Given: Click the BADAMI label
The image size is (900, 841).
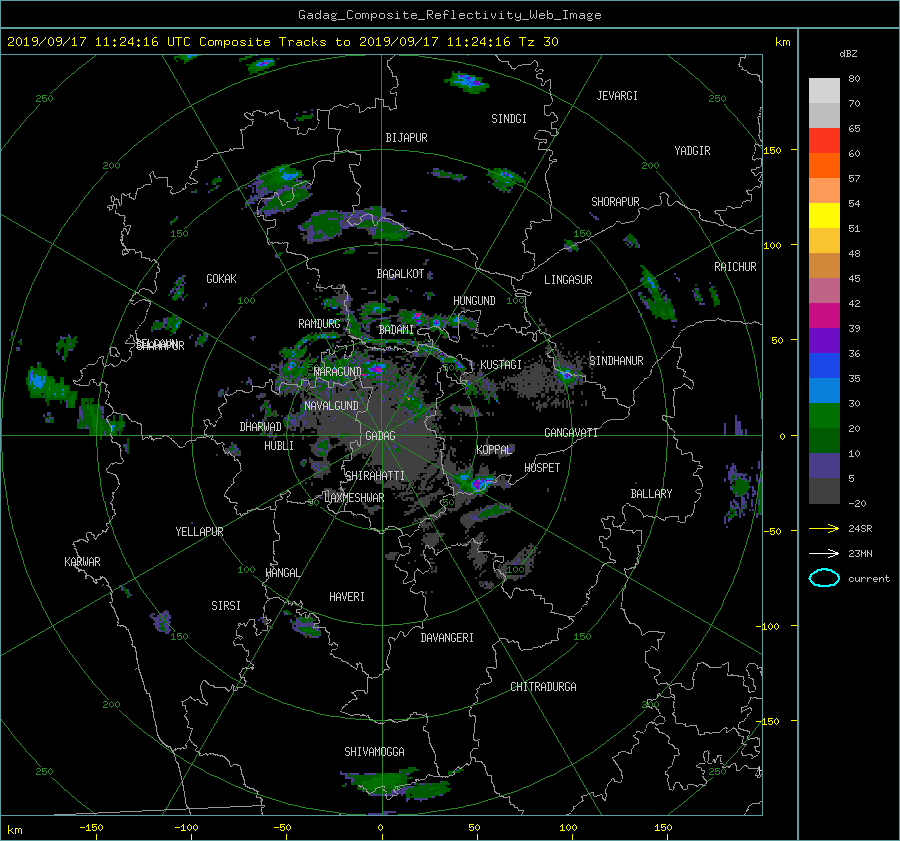Looking at the screenshot, I should coord(396,330).
